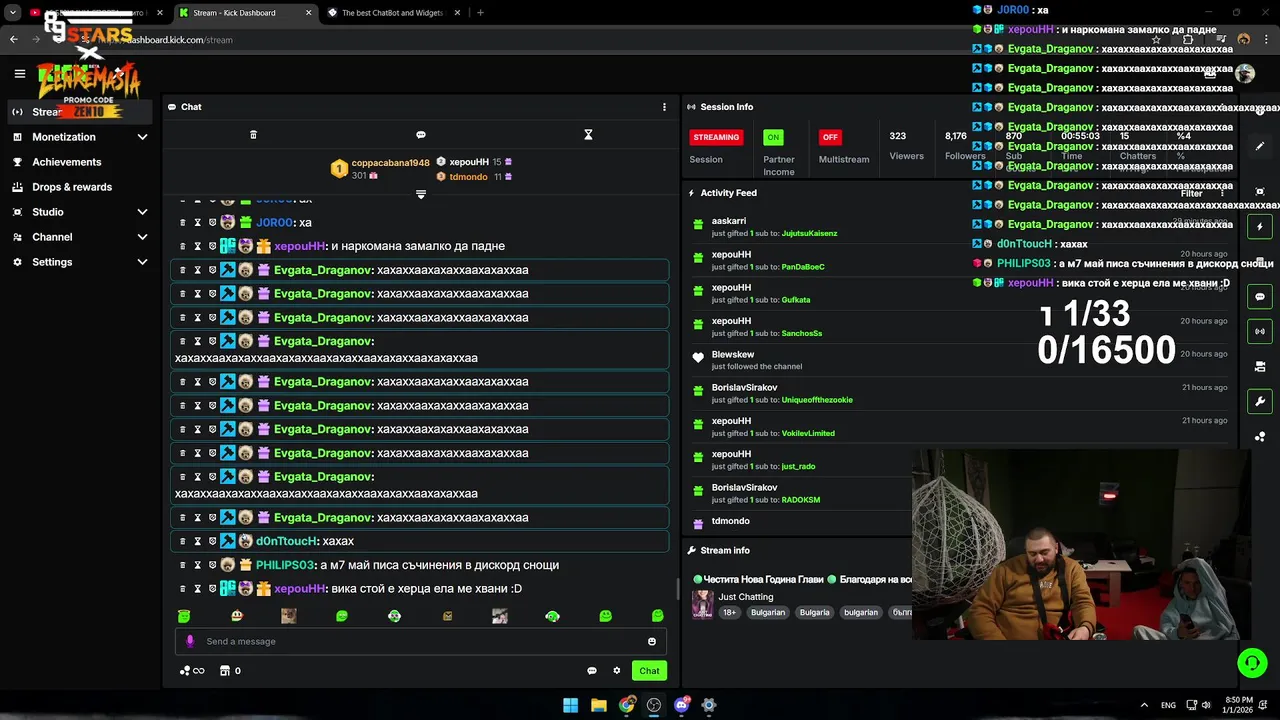Switch to the 'Stream - Kick Dashboard' browser tab
The height and width of the screenshot is (720, 1280).
[245, 13]
